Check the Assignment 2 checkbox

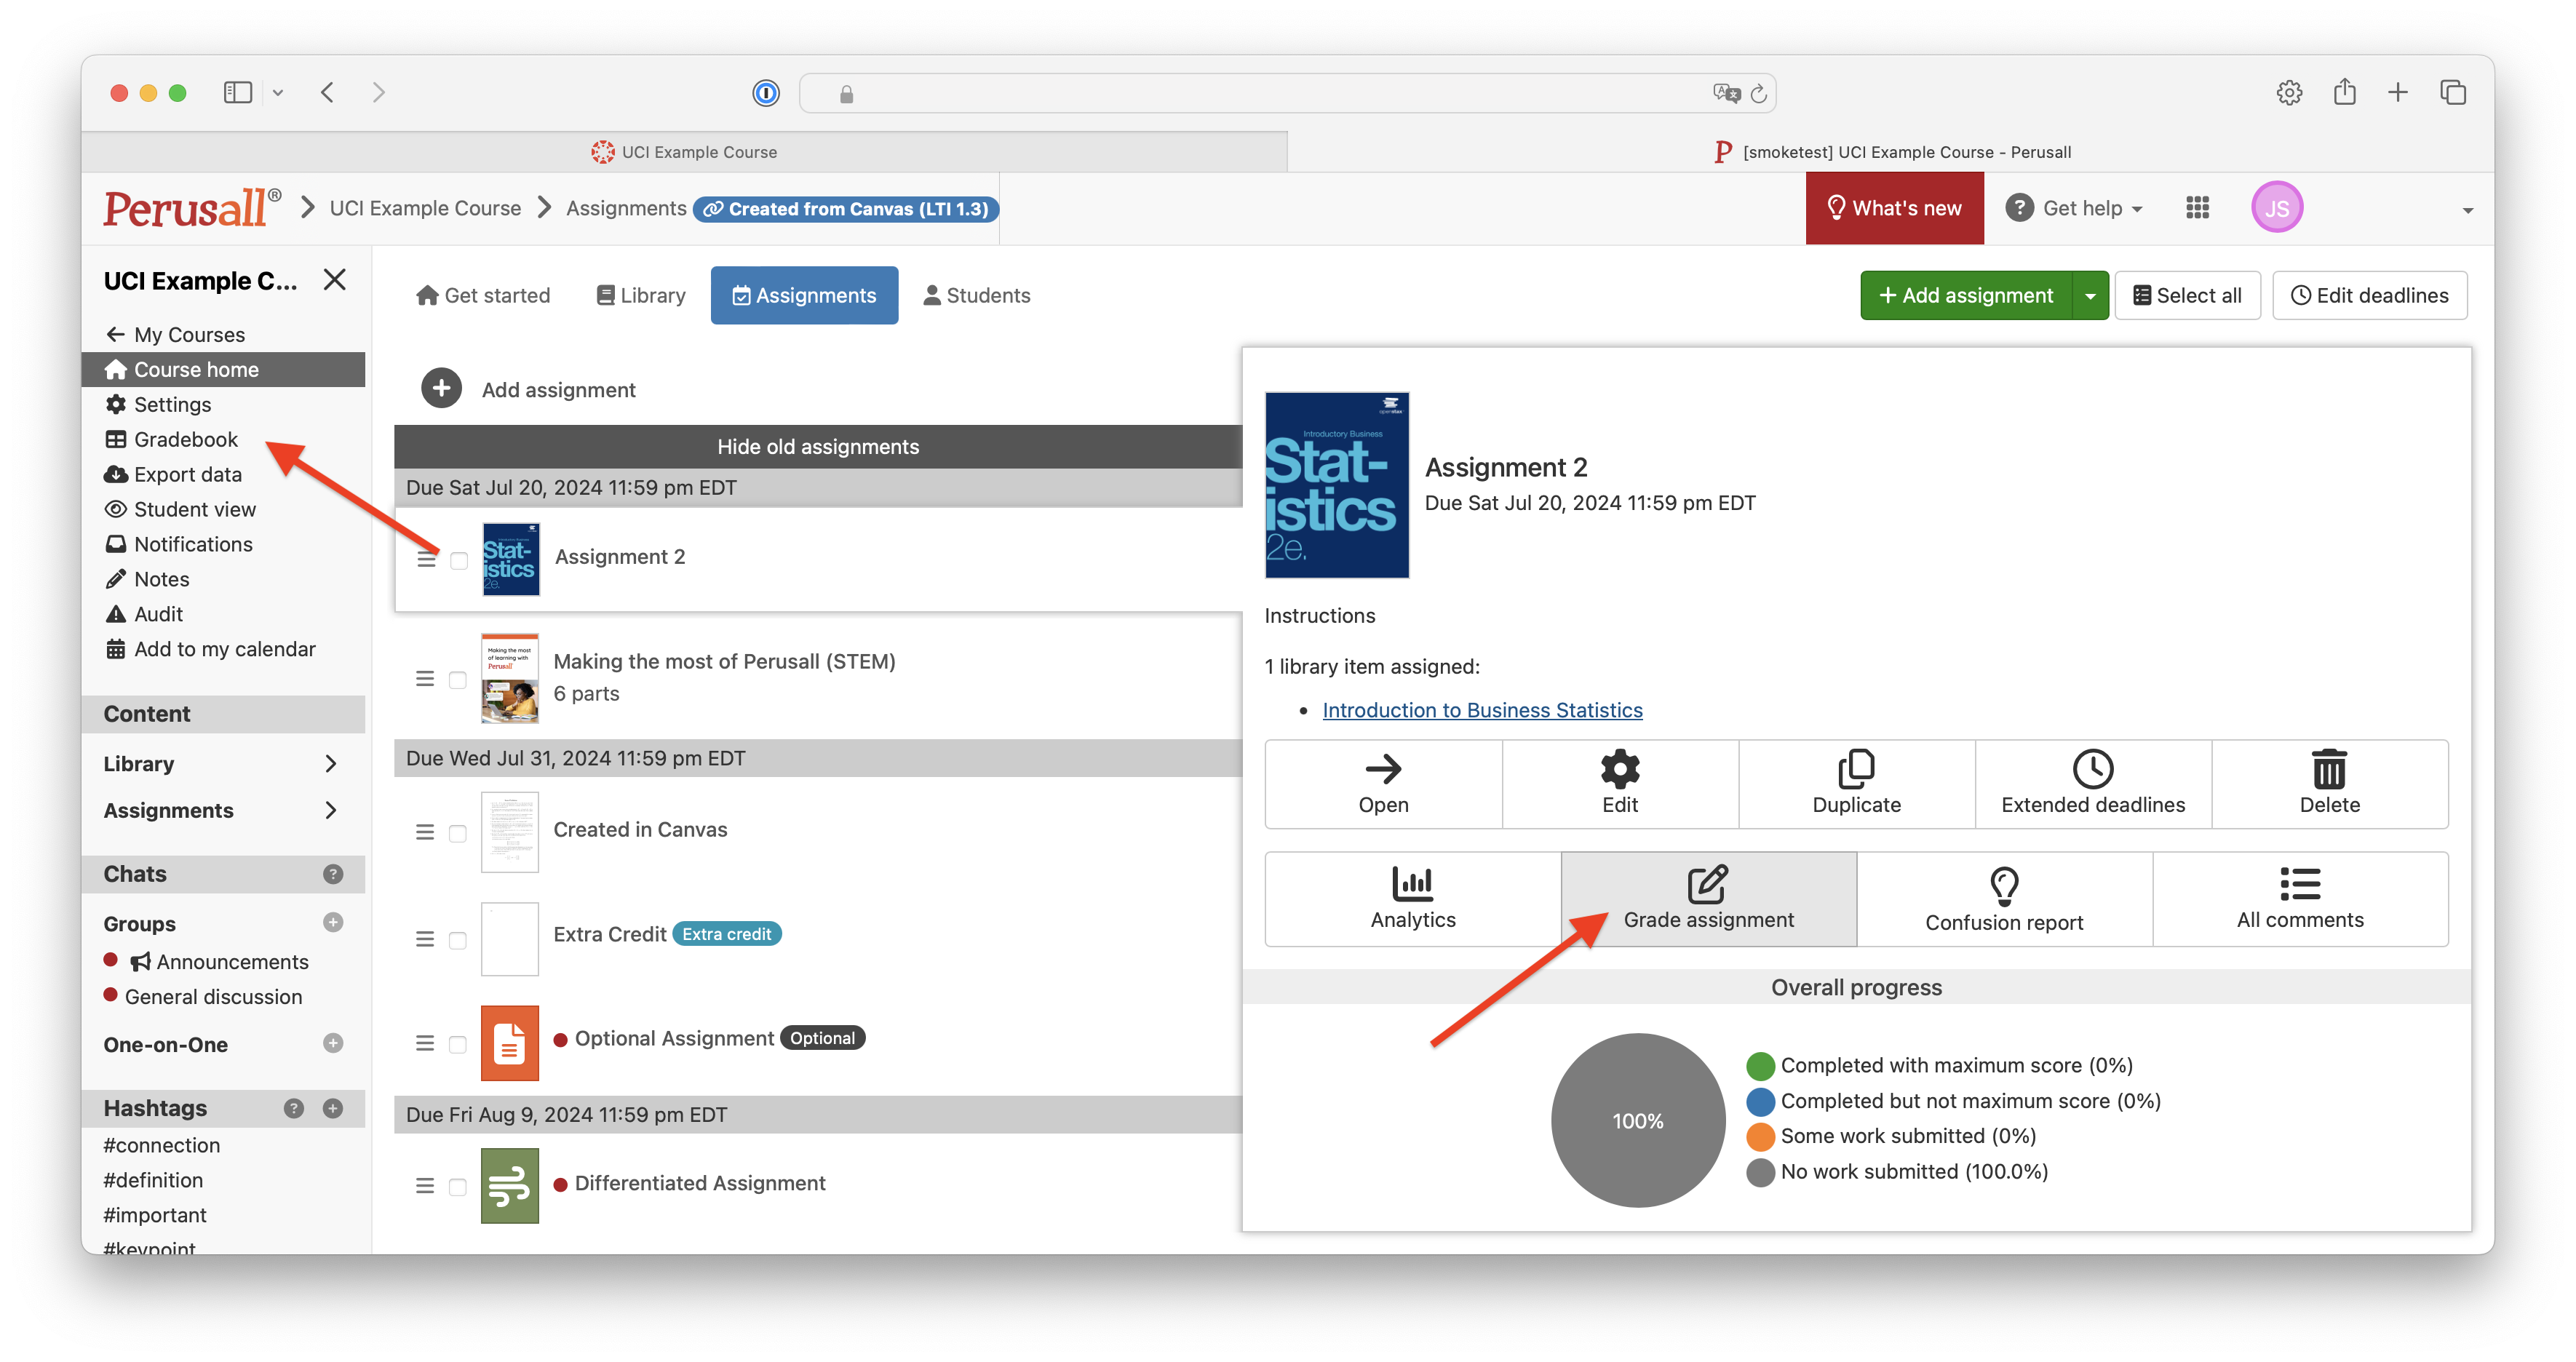(459, 560)
